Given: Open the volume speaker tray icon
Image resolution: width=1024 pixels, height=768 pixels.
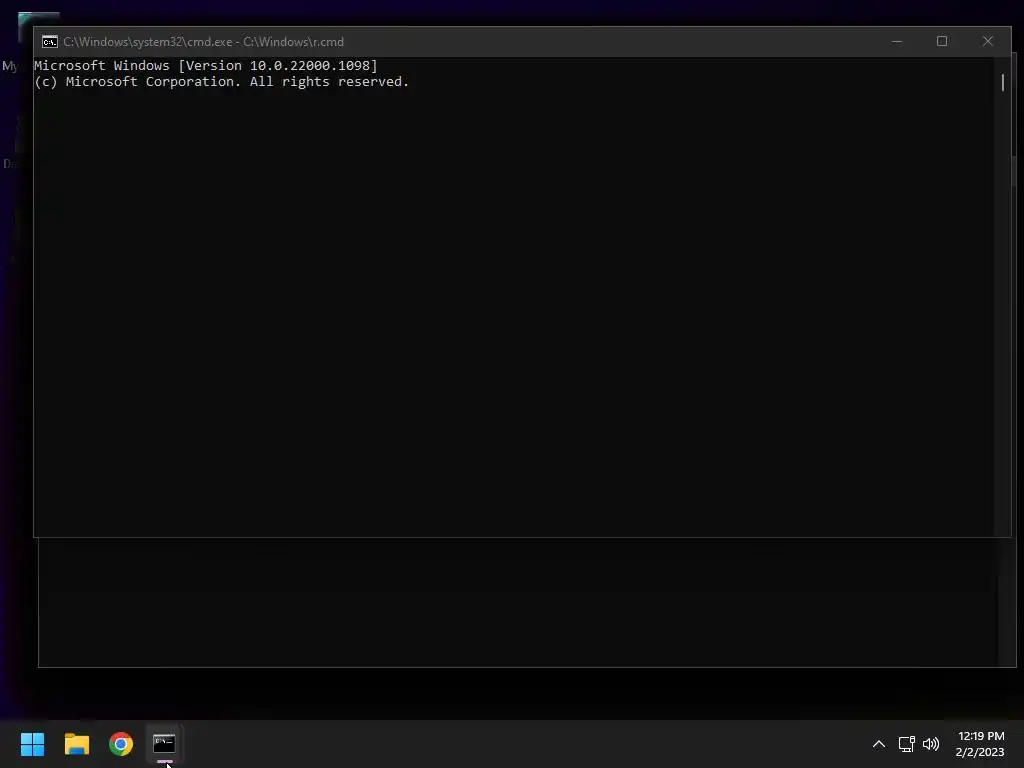Looking at the screenshot, I should point(931,744).
